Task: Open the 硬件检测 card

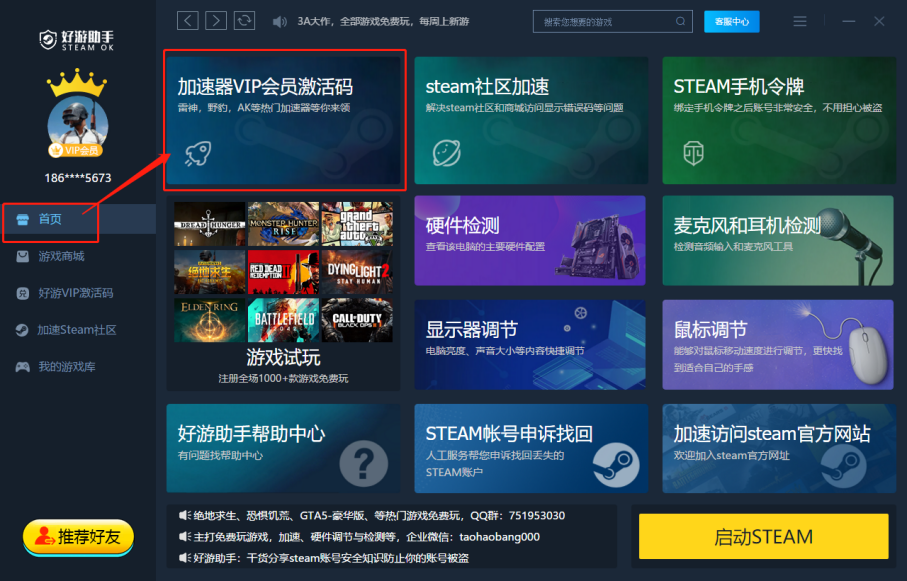Action: pos(530,240)
